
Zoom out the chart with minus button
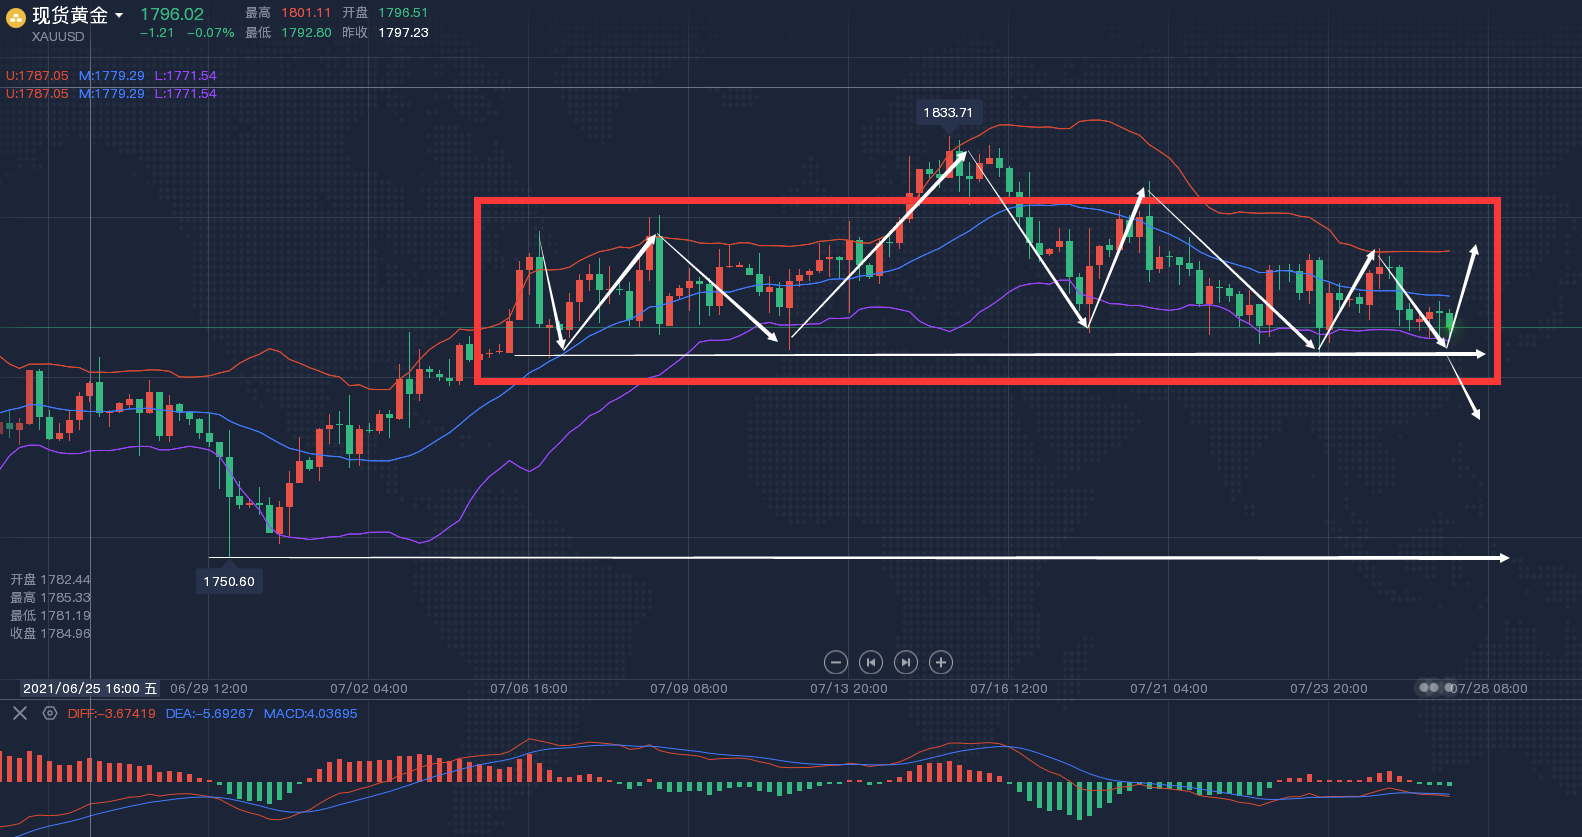tap(836, 662)
